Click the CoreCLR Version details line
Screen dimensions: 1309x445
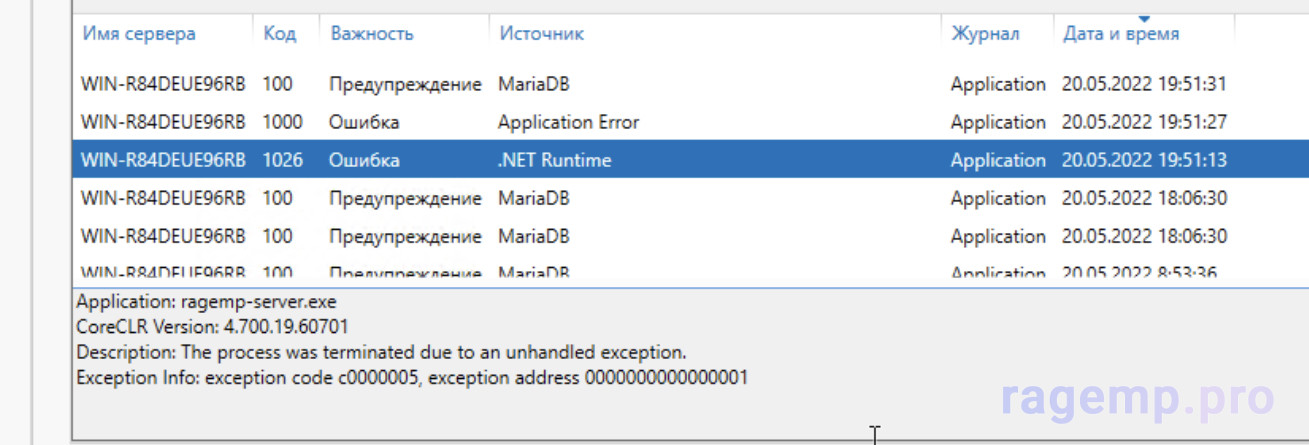point(212,327)
